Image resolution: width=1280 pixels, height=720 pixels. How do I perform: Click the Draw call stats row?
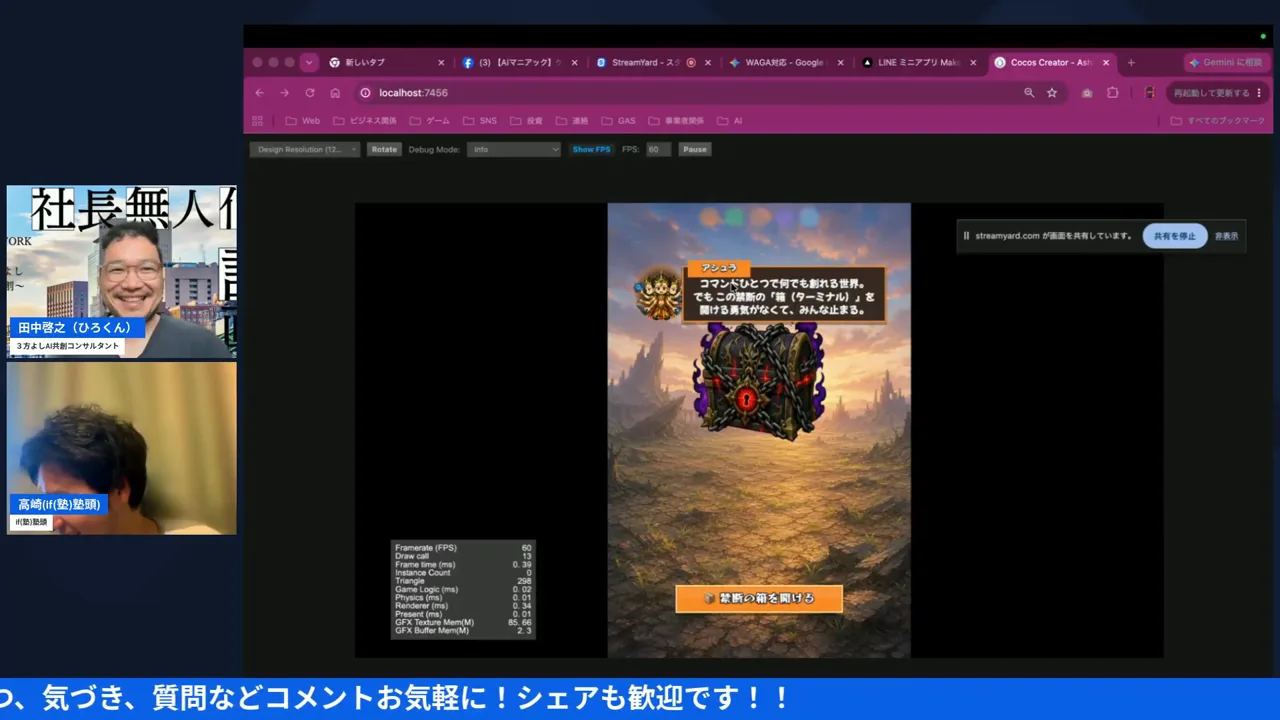pyautogui.click(x=463, y=556)
